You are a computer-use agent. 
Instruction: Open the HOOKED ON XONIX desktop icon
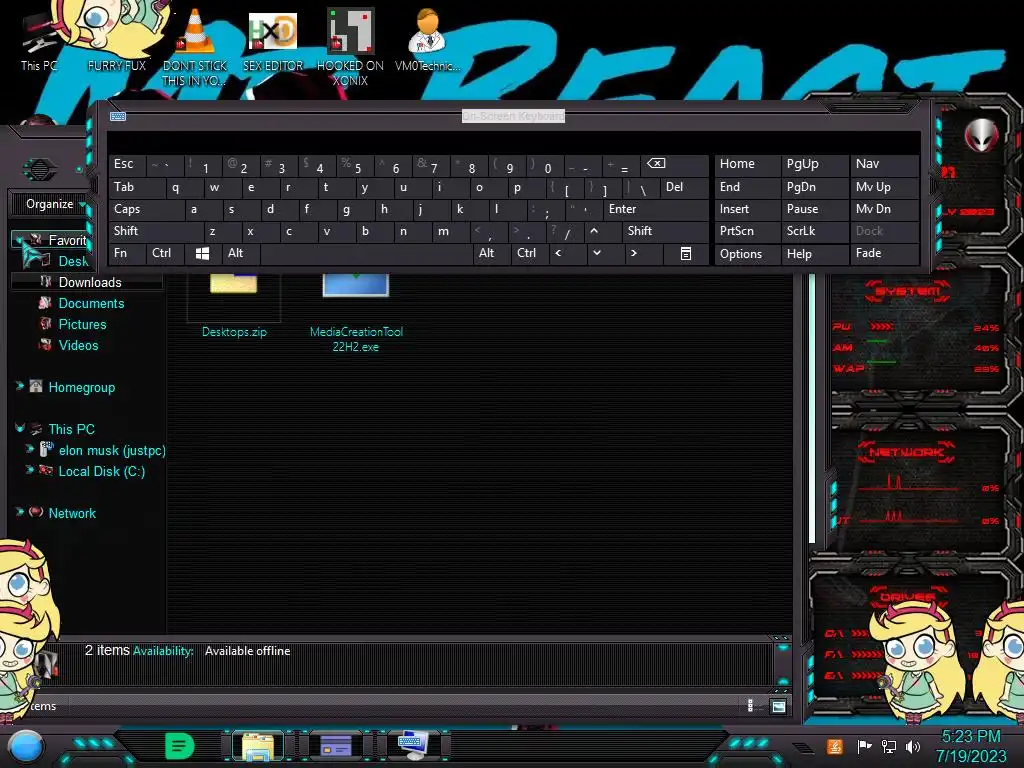coord(350,47)
